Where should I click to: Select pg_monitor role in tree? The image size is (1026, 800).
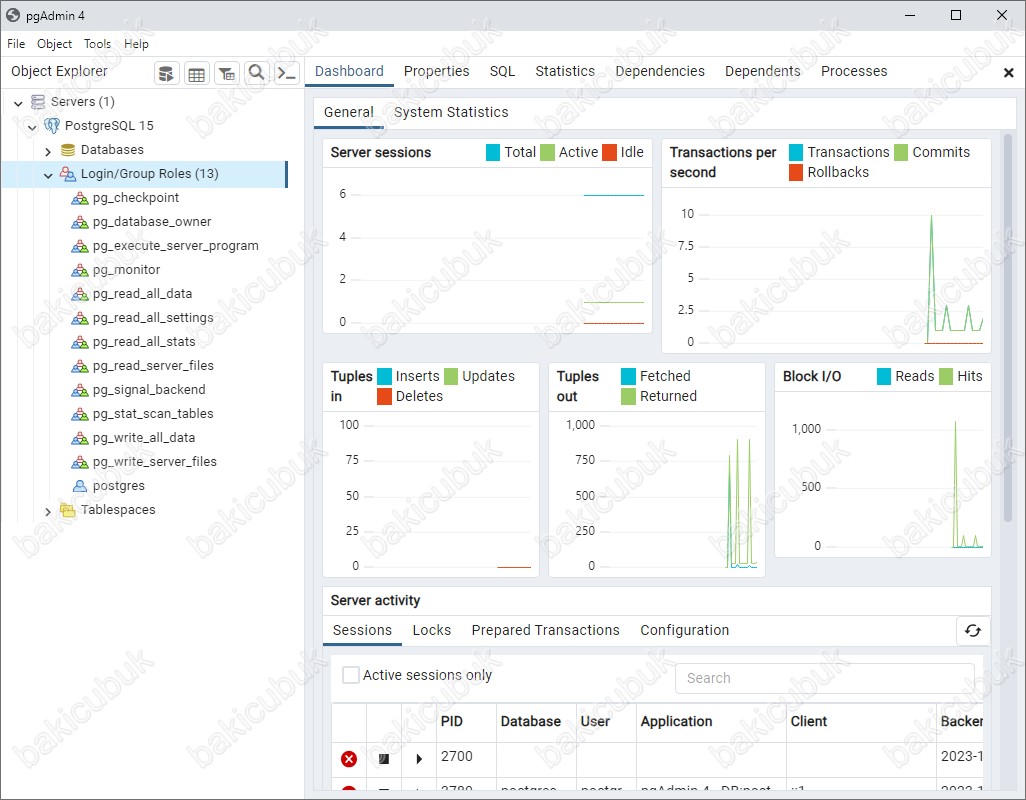point(126,270)
